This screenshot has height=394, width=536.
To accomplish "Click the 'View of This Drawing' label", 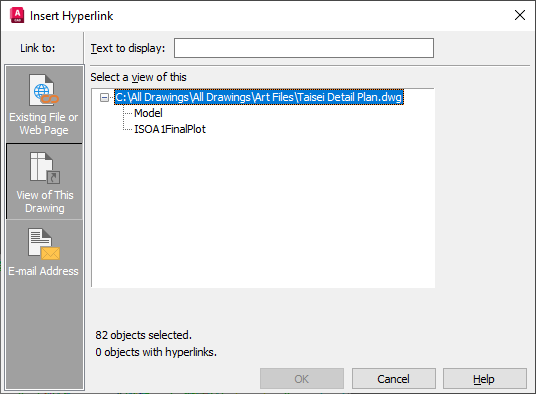I will click(x=45, y=202).
